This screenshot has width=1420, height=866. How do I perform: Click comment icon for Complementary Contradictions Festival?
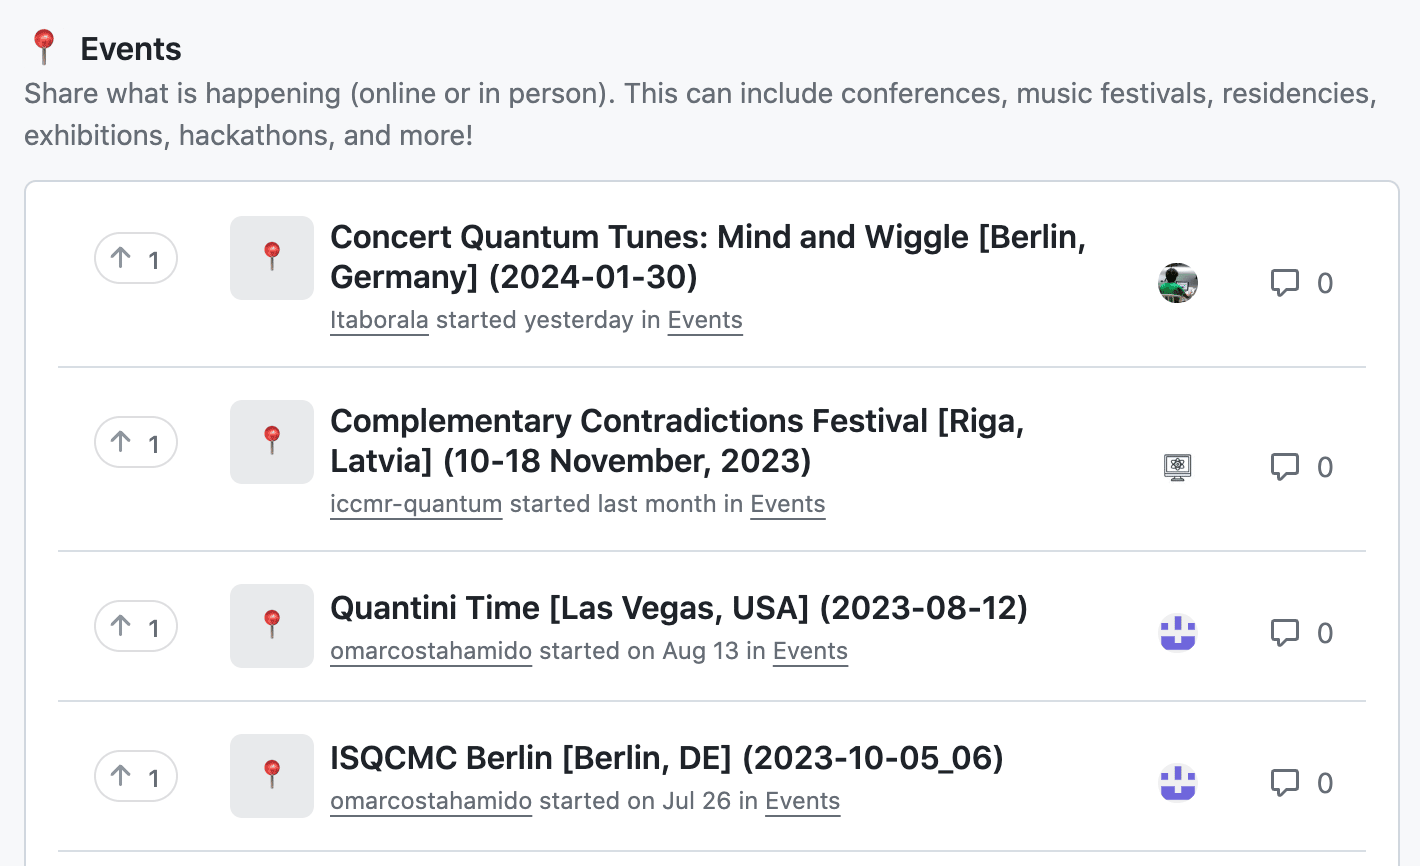point(1284,467)
